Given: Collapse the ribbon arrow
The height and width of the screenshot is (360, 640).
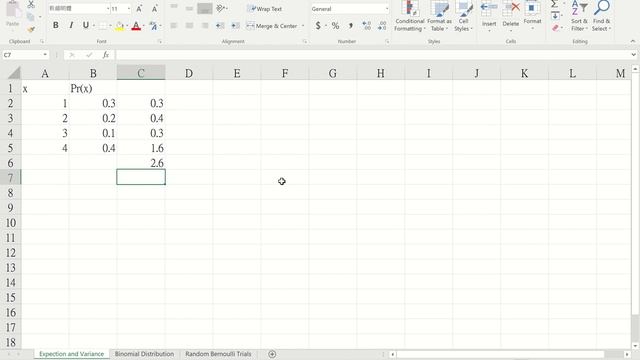Looking at the screenshot, I should click(633, 41).
